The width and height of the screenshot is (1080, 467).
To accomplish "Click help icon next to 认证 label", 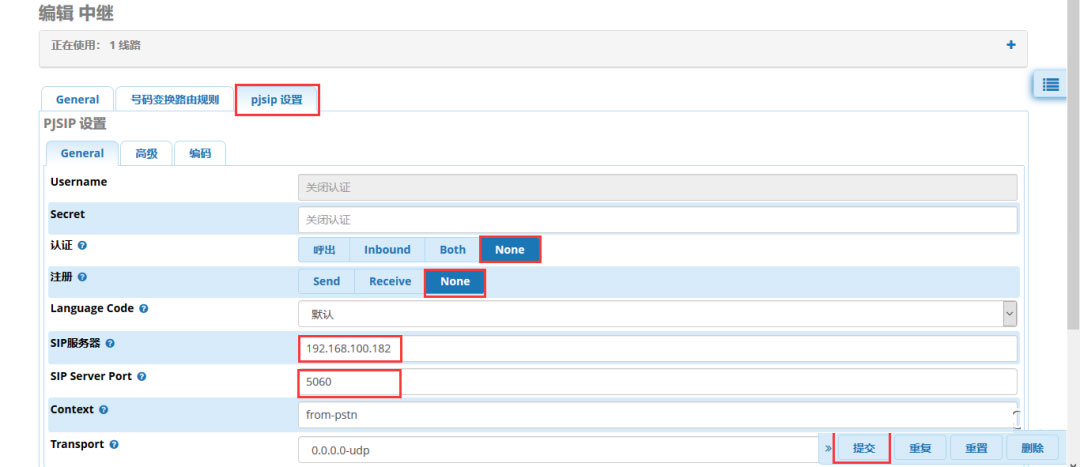I will click(x=82, y=245).
